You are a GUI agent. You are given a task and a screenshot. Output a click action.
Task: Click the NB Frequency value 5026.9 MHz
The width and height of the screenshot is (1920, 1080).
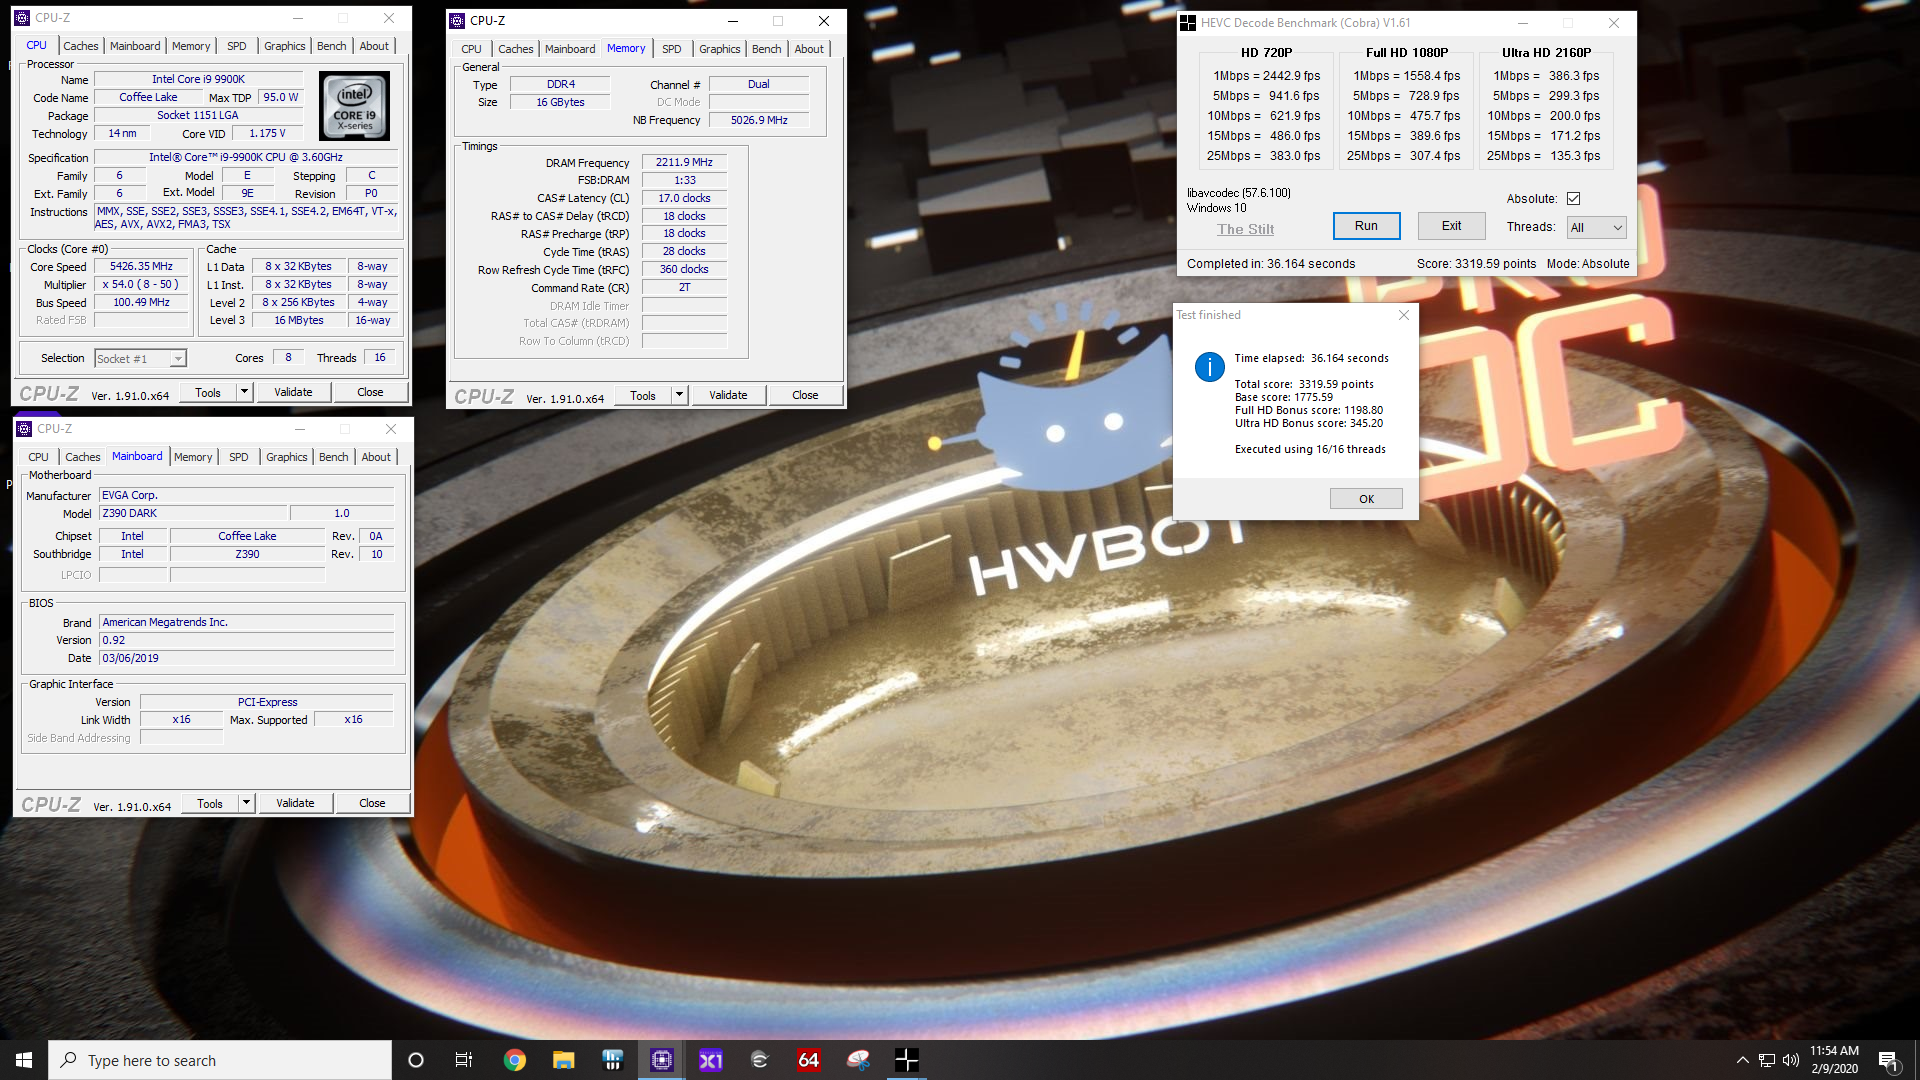click(x=759, y=120)
